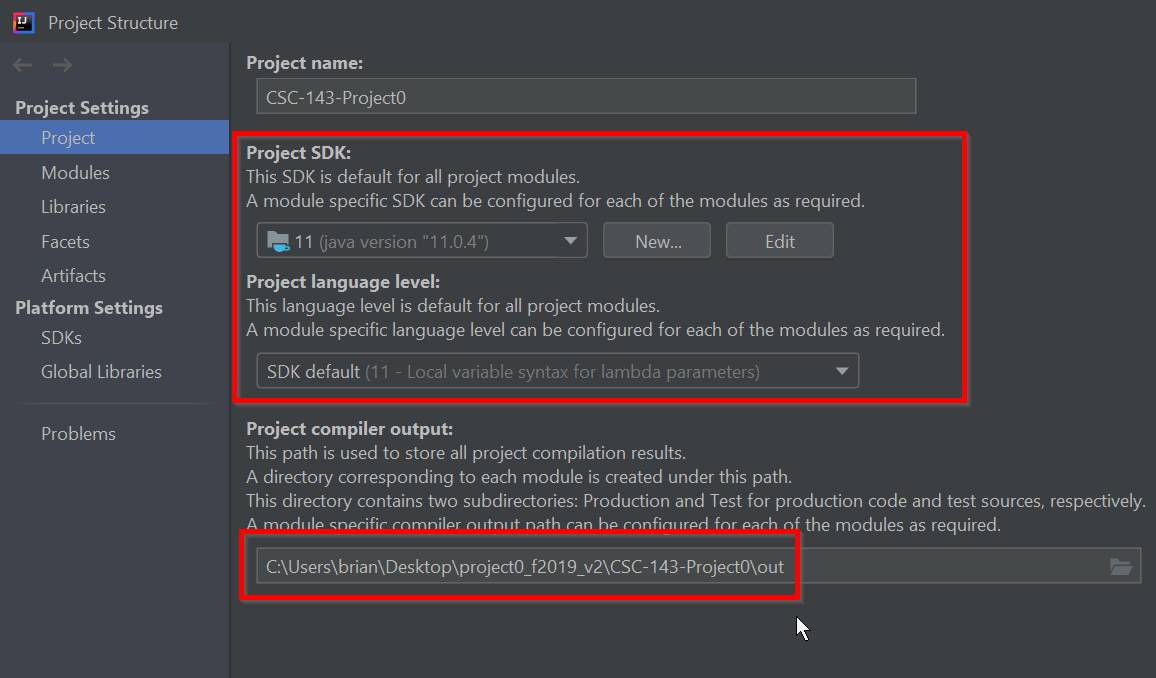The image size is (1156, 678).
Task: Click the New... SDK button
Action: [658, 241]
